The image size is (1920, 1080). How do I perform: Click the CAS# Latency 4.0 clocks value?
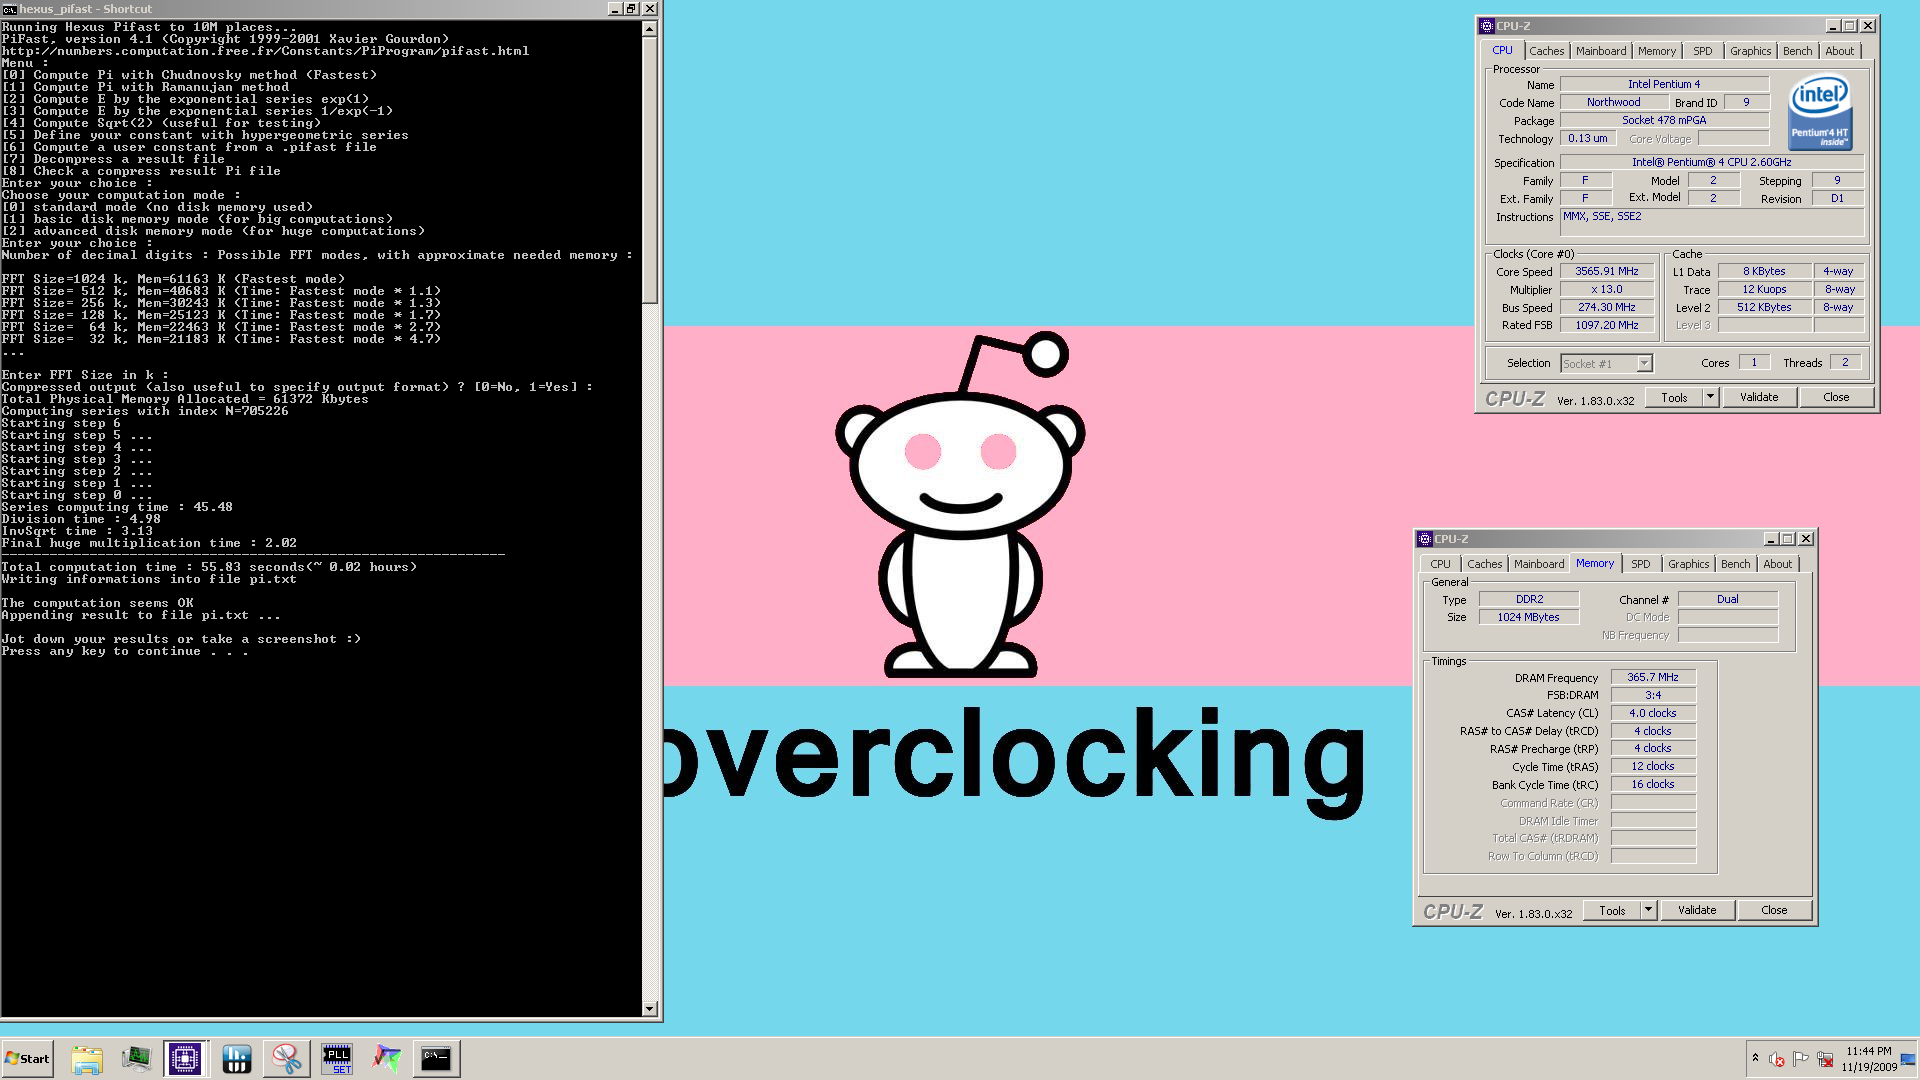click(x=1653, y=713)
